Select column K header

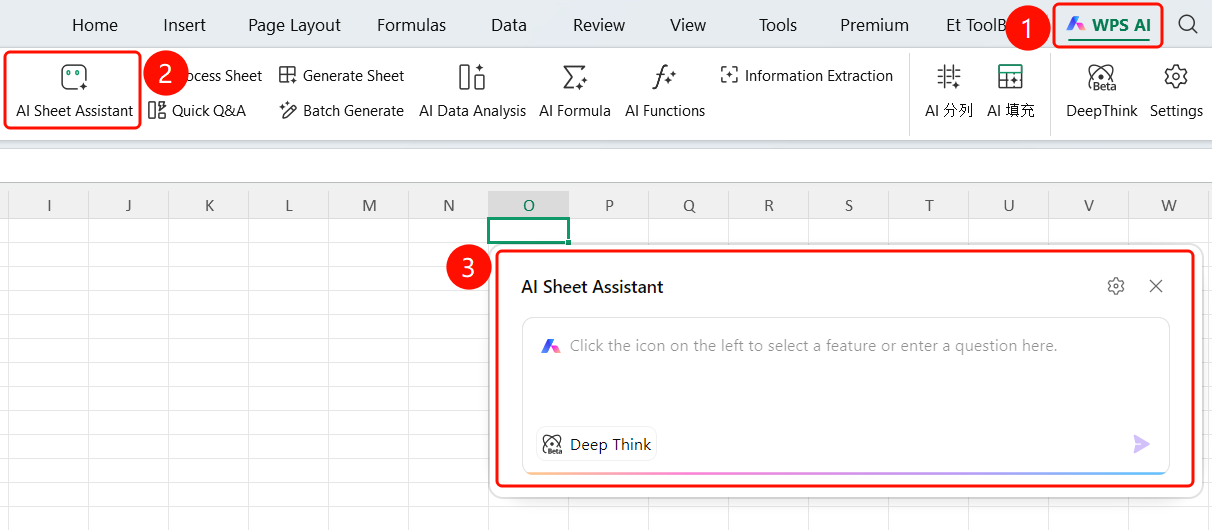click(x=209, y=205)
